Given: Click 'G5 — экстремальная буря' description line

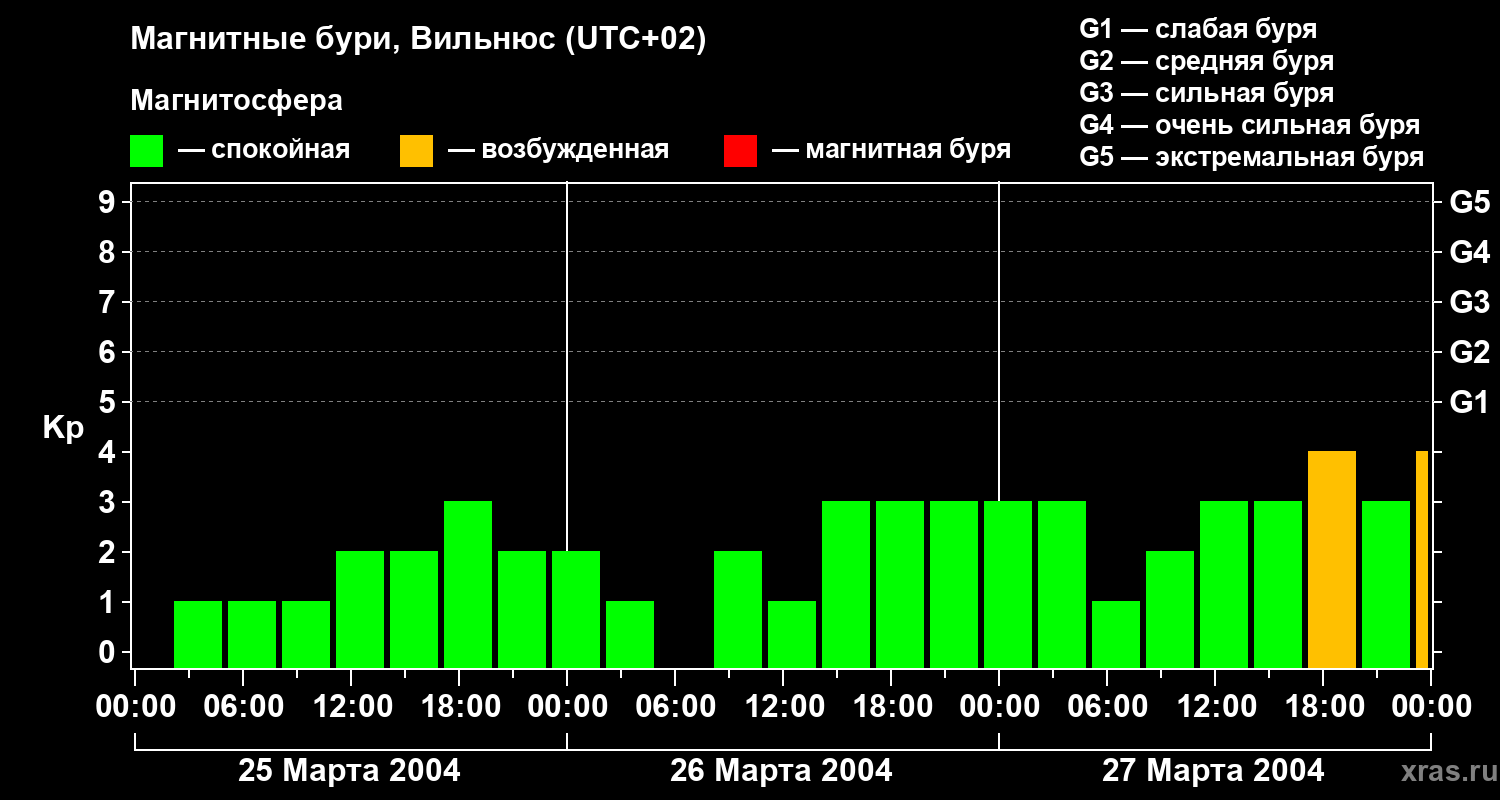Looking at the screenshot, I should pyautogui.click(x=1252, y=157).
